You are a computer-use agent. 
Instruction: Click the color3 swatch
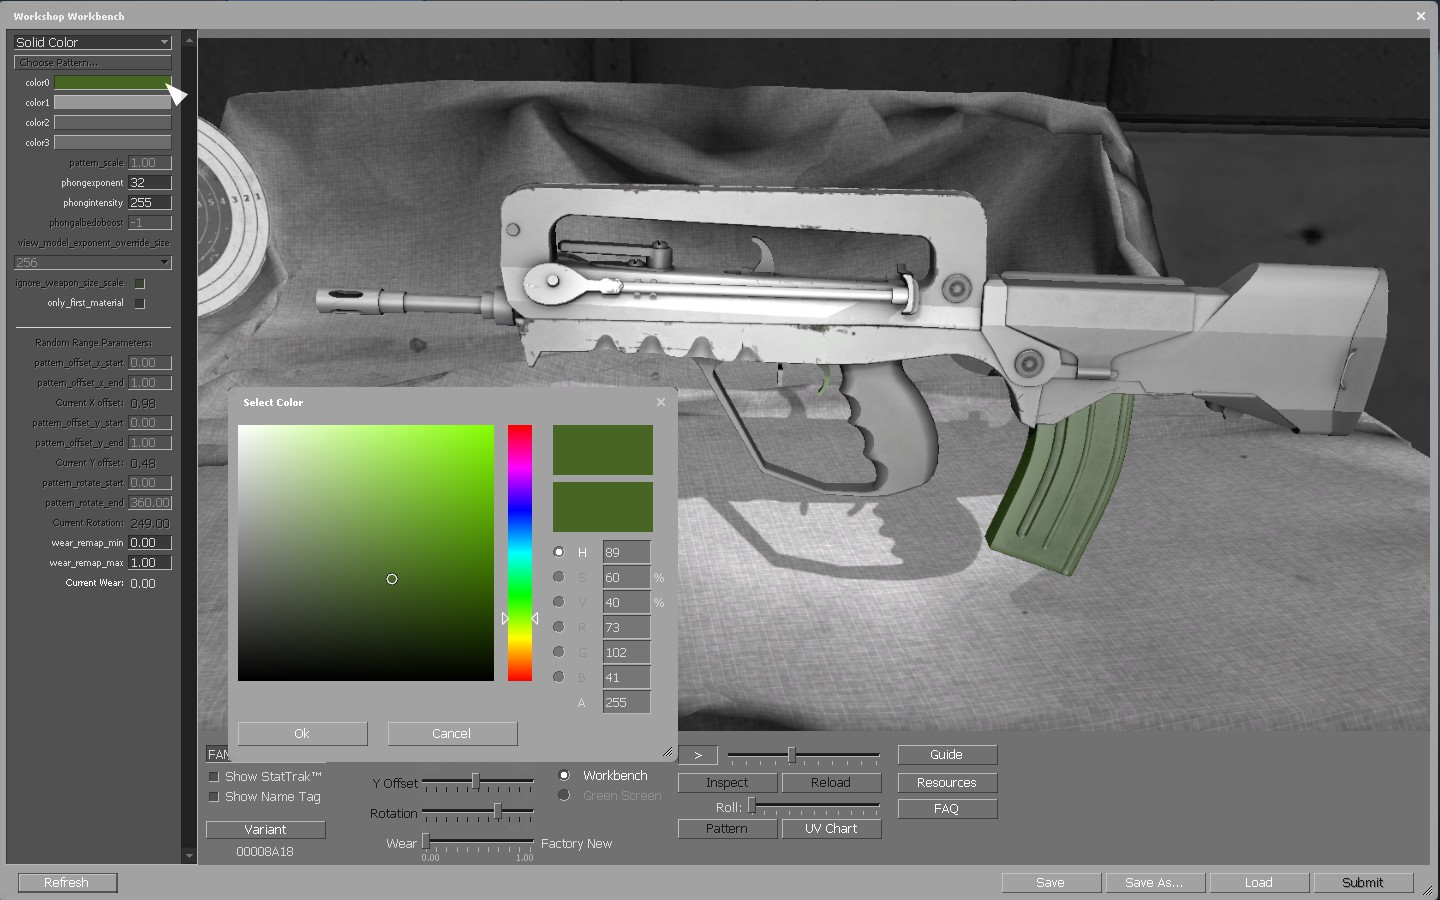(112, 142)
